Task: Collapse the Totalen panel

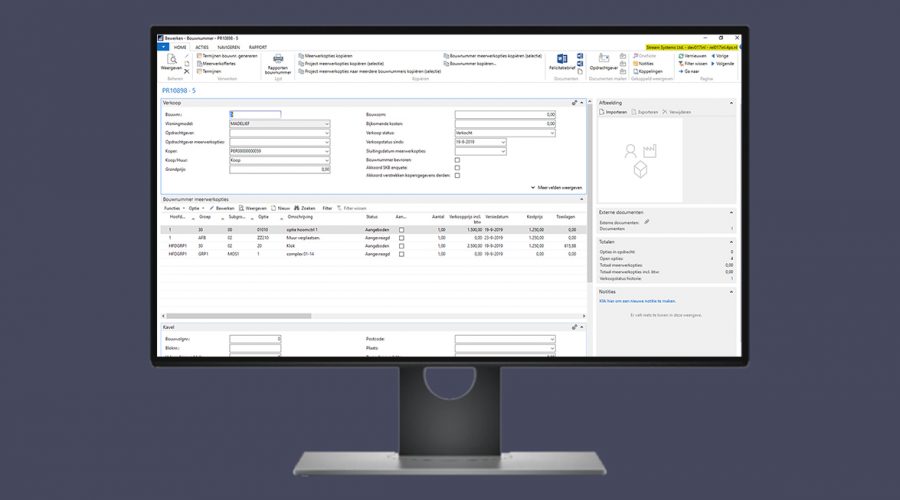Action: point(731,242)
